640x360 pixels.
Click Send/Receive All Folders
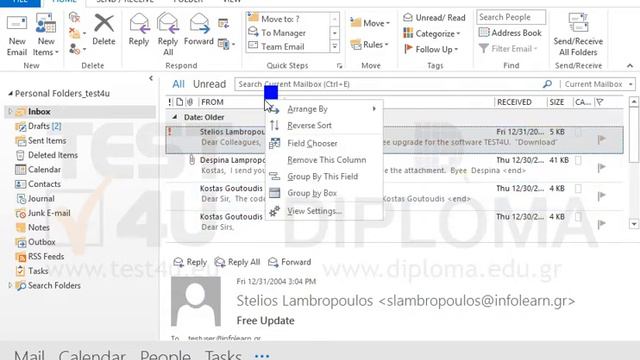578,35
